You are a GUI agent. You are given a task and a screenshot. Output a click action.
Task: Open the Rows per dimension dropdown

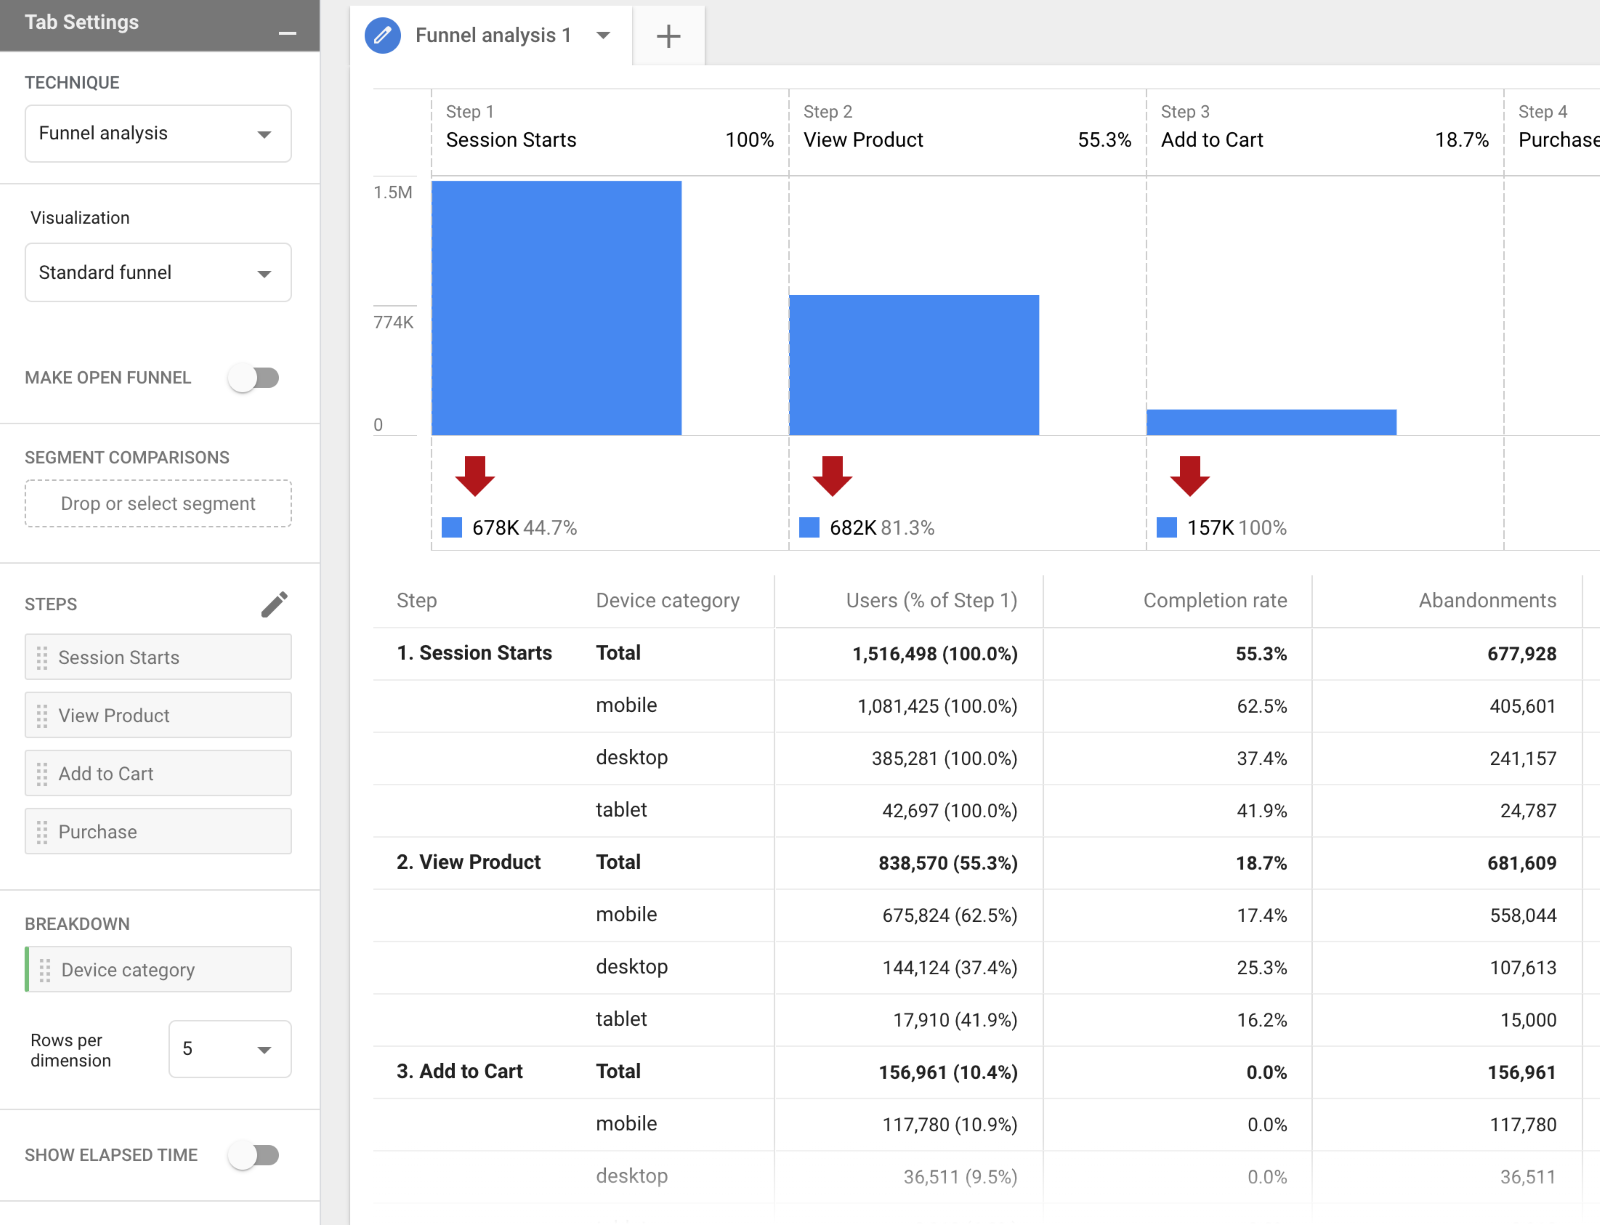(x=229, y=1049)
